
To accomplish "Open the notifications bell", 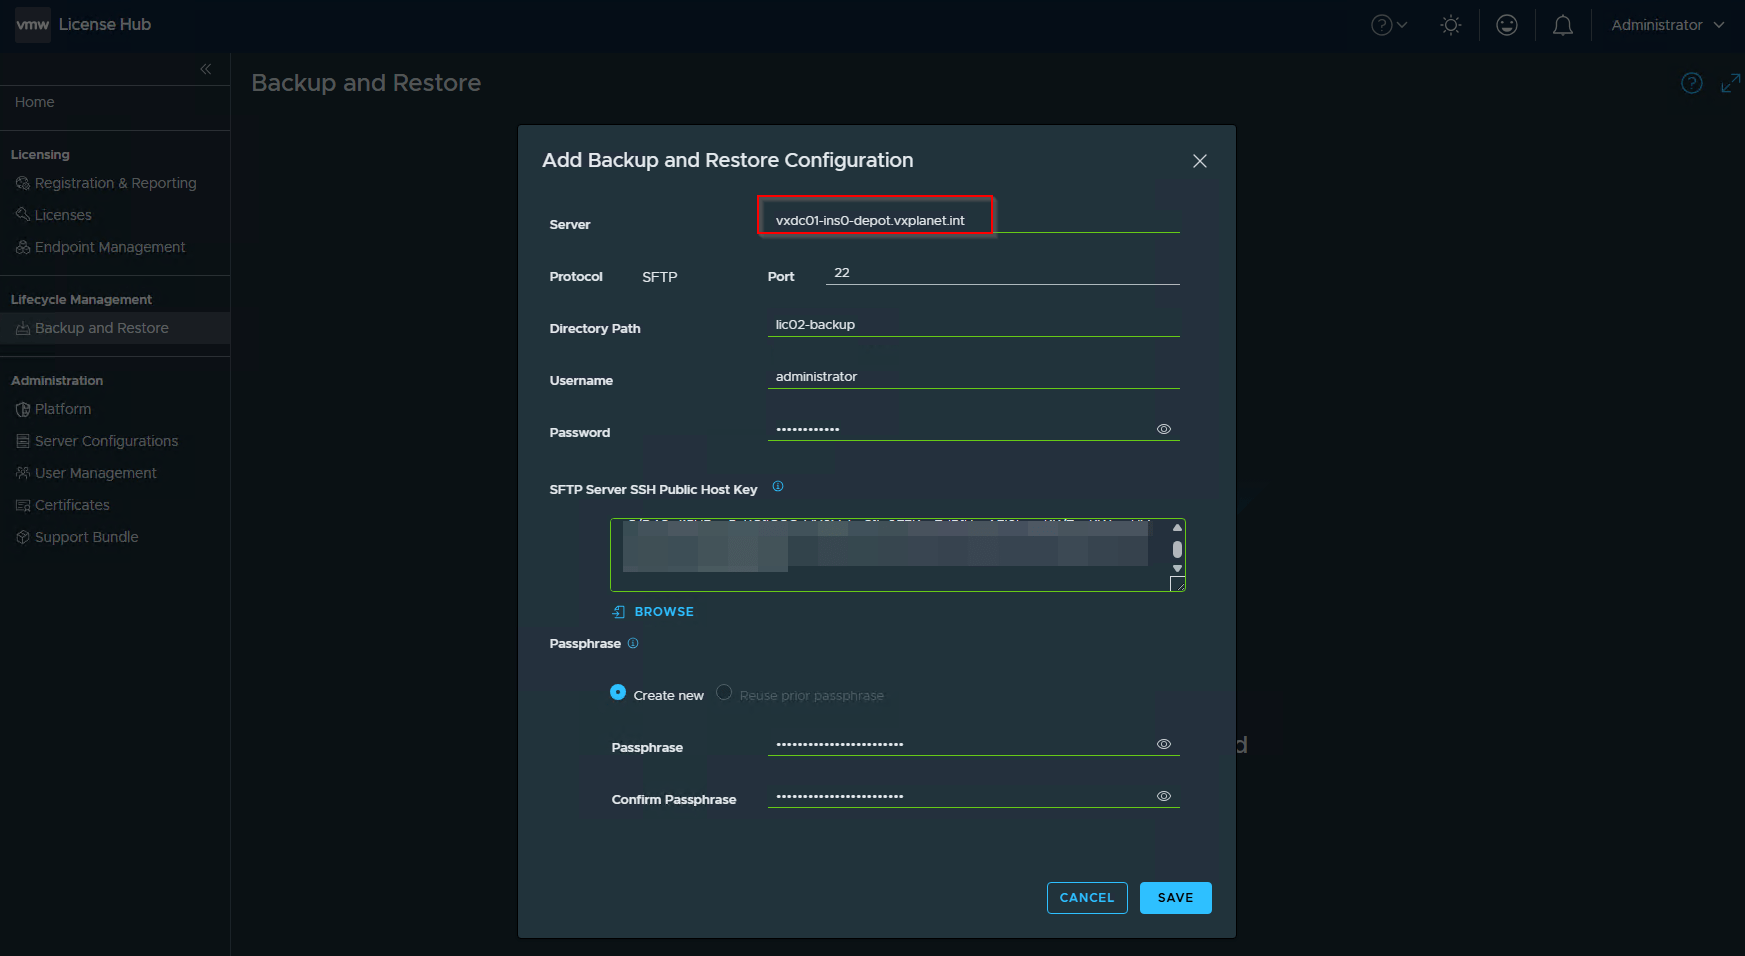I will [x=1562, y=25].
